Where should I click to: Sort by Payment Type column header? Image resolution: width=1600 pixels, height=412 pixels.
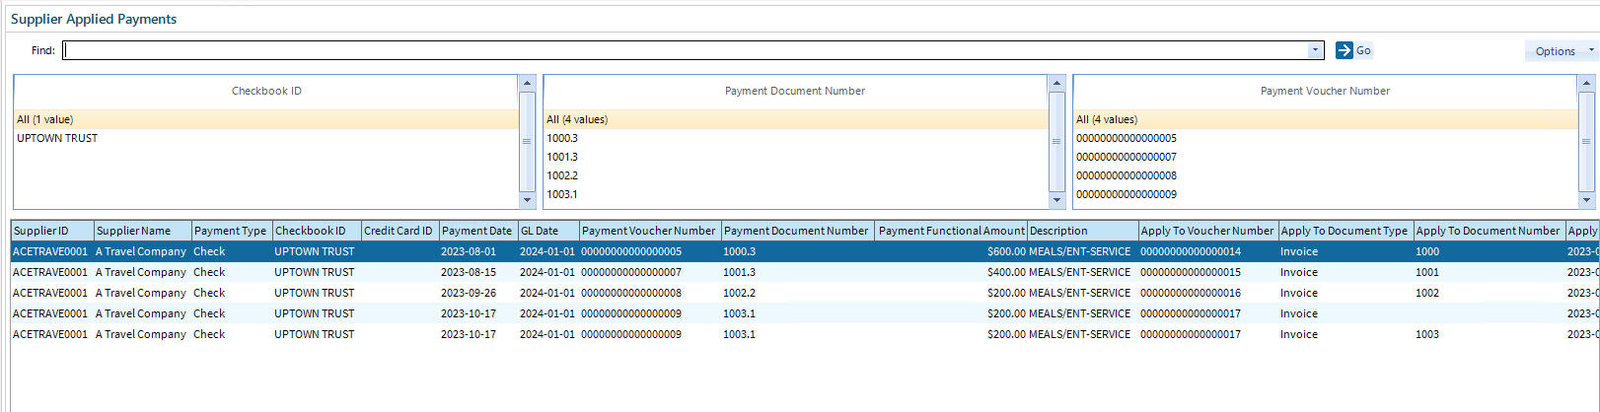232,231
